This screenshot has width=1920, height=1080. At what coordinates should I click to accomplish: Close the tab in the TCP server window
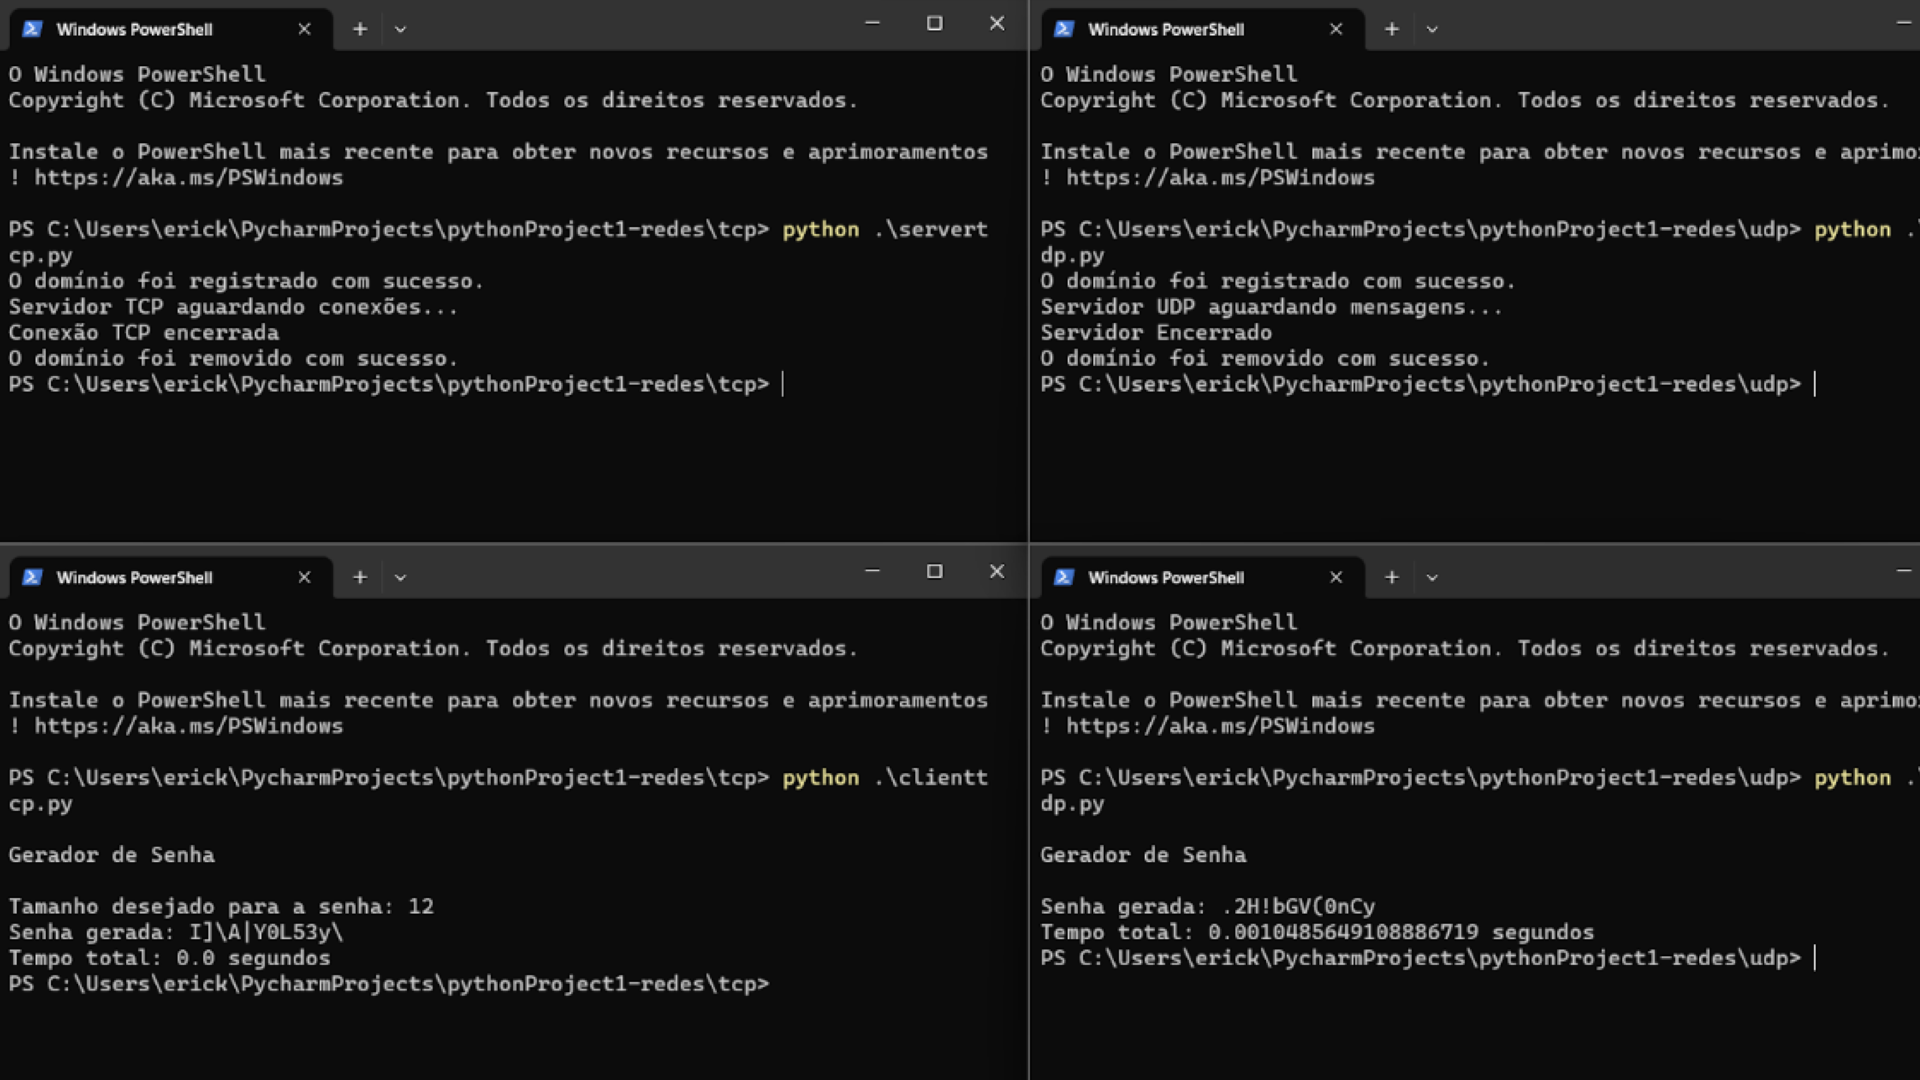[304, 29]
